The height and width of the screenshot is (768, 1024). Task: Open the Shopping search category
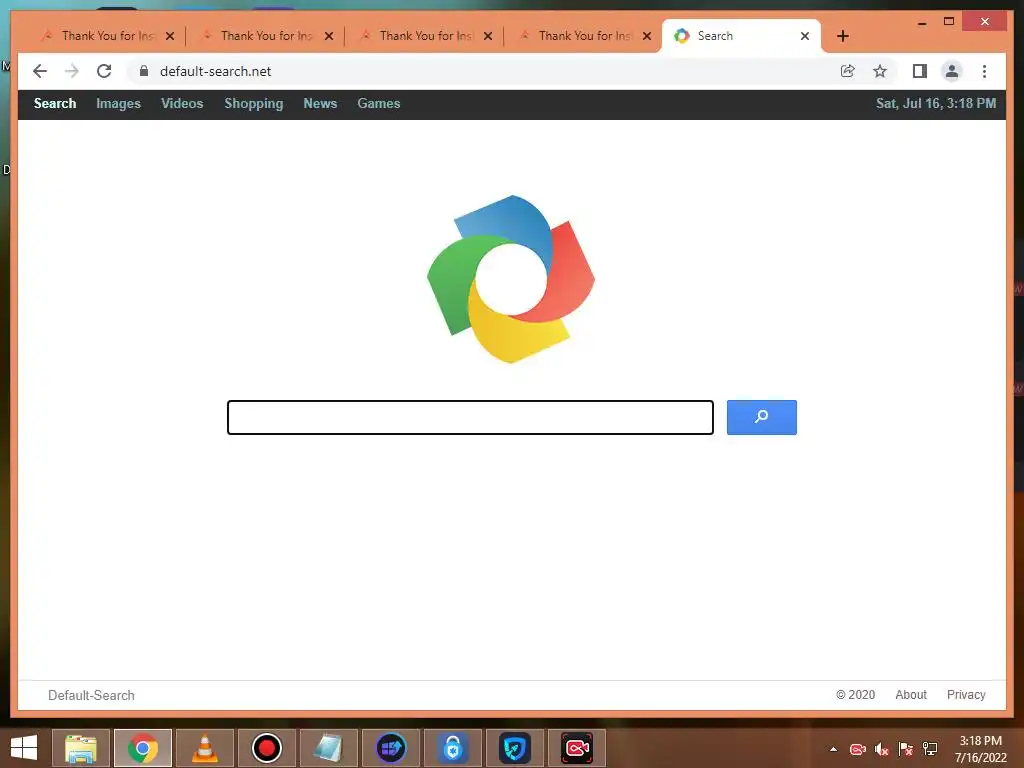(253, 103)
